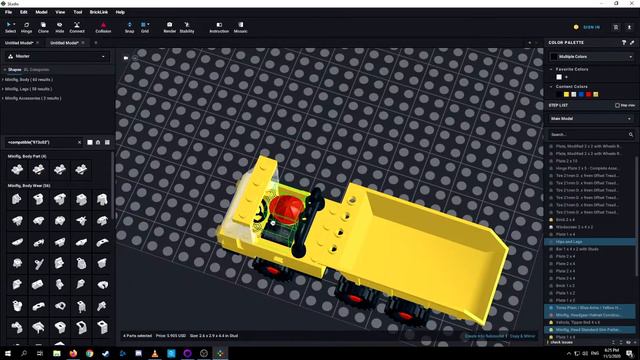Click the step list search magnifier icon
The image size is (640, 360).
[631, 134]
